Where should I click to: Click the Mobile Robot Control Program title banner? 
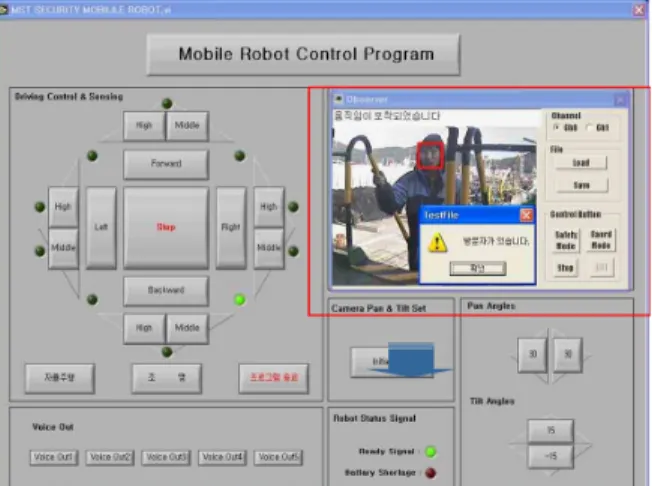tap(304, 54)
